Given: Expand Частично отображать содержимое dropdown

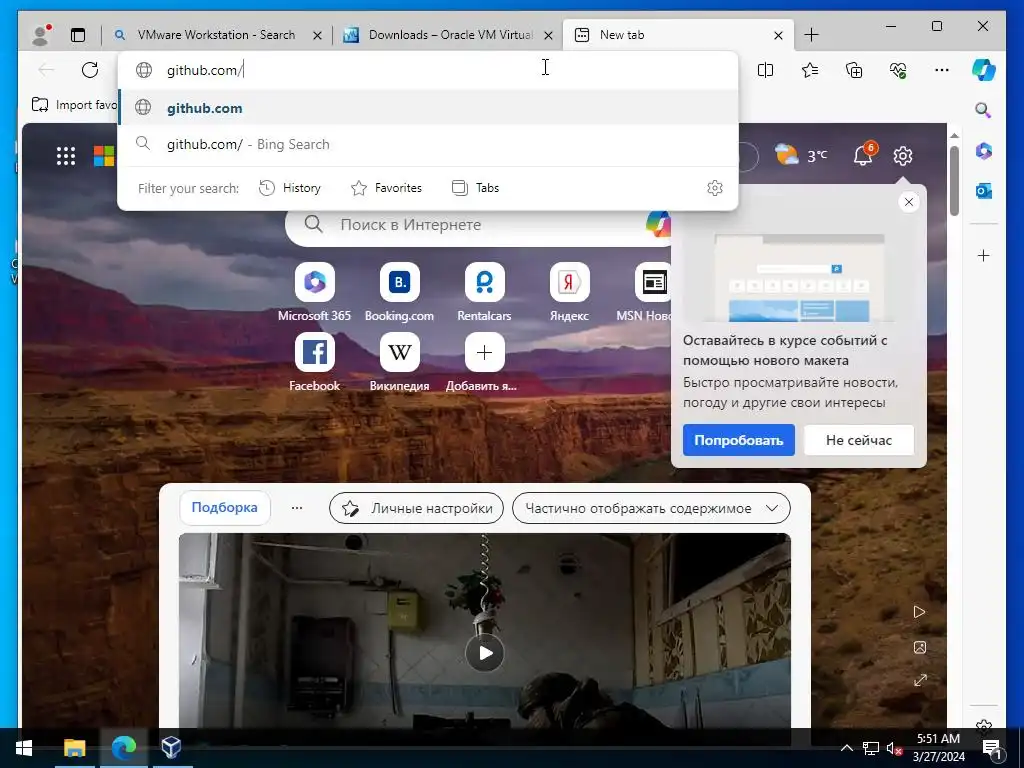Looking at the screenshot, I should 651,508.
